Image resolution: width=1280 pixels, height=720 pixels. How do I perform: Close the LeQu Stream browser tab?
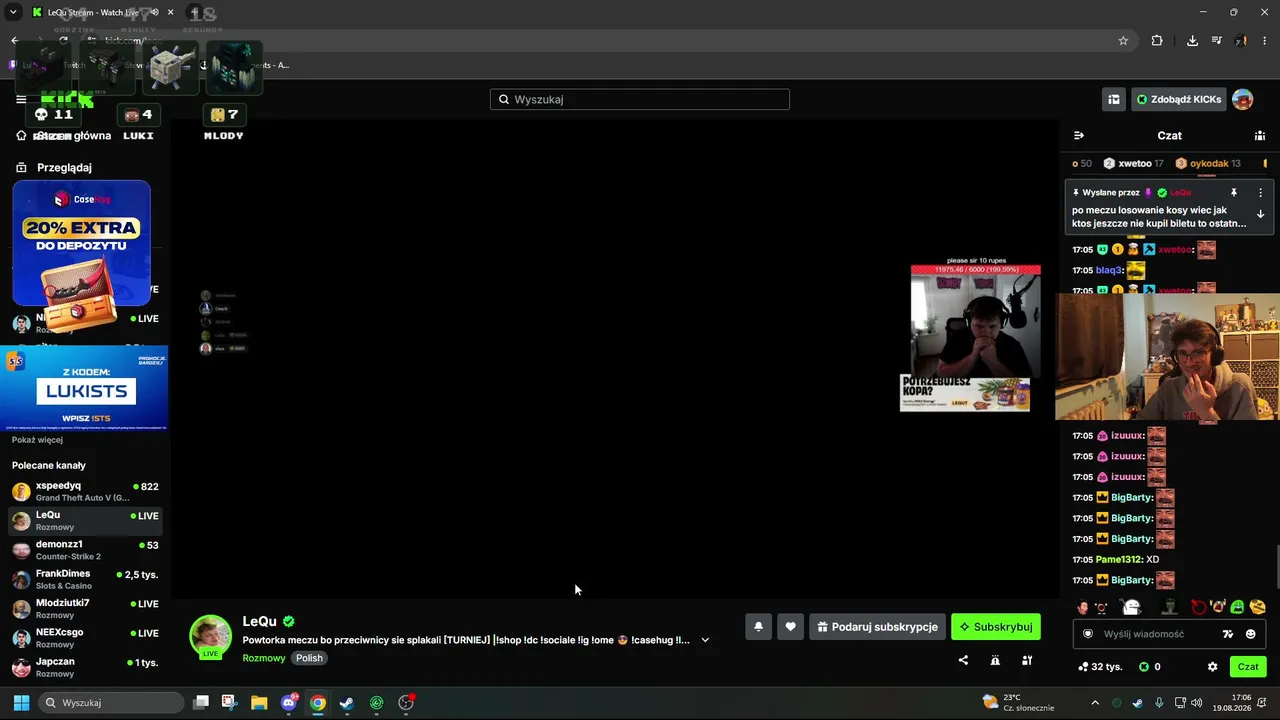pyautogui.click(x=170, y=12)
